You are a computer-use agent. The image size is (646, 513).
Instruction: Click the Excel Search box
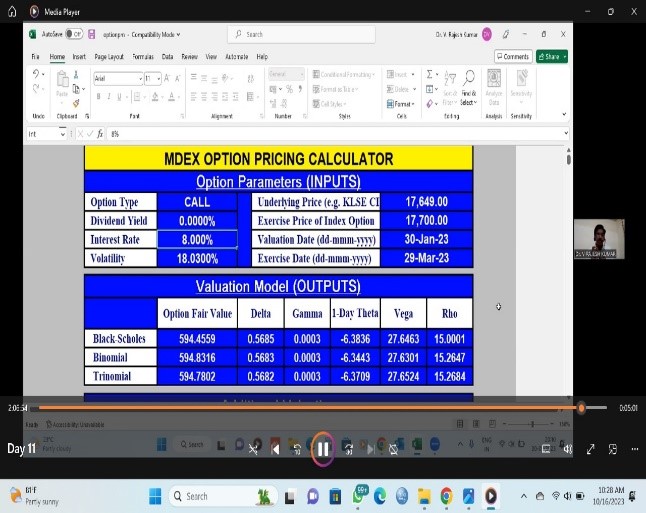(301, 34)
